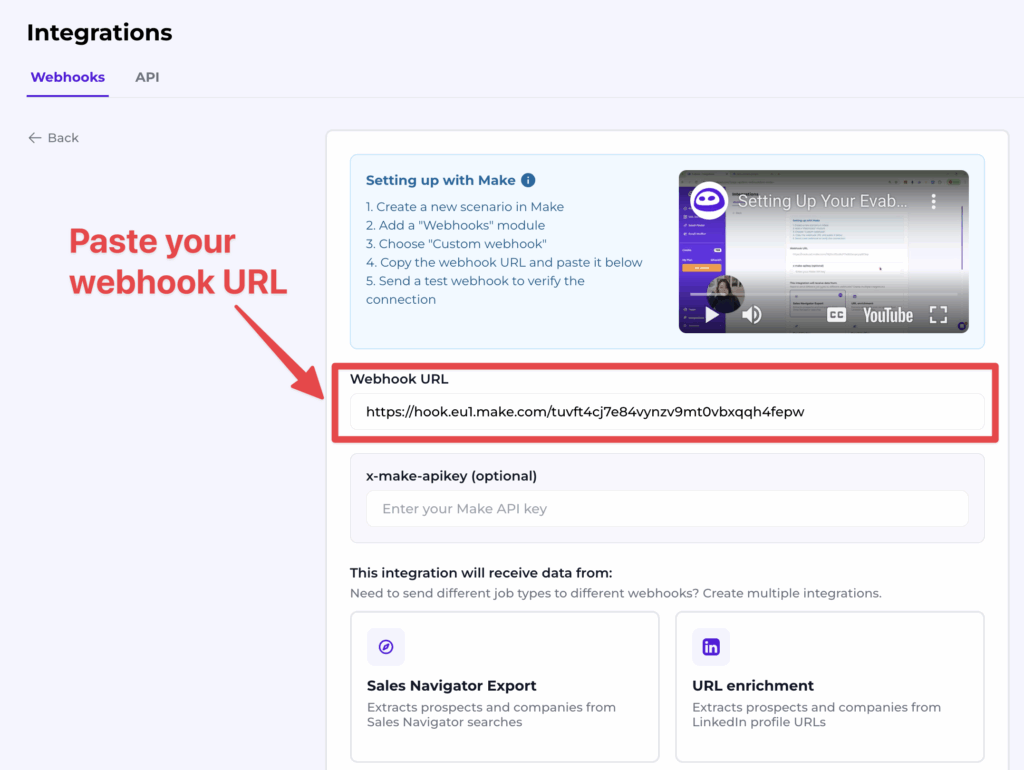1024x770 pixels.
Task: Select the URL enrichment integration card
Action: coord(829,686)
